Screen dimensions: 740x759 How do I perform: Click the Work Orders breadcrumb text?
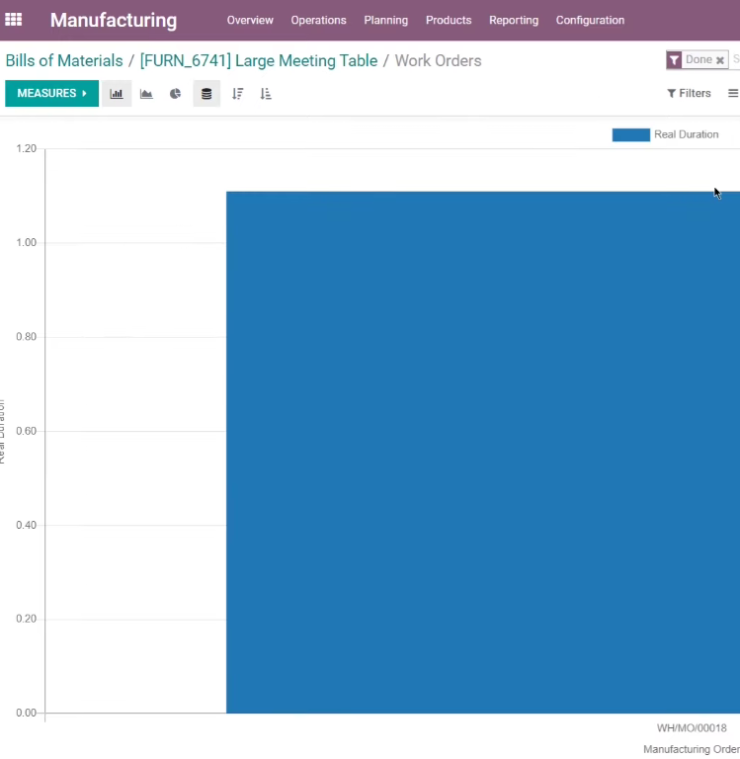point(438,61)
